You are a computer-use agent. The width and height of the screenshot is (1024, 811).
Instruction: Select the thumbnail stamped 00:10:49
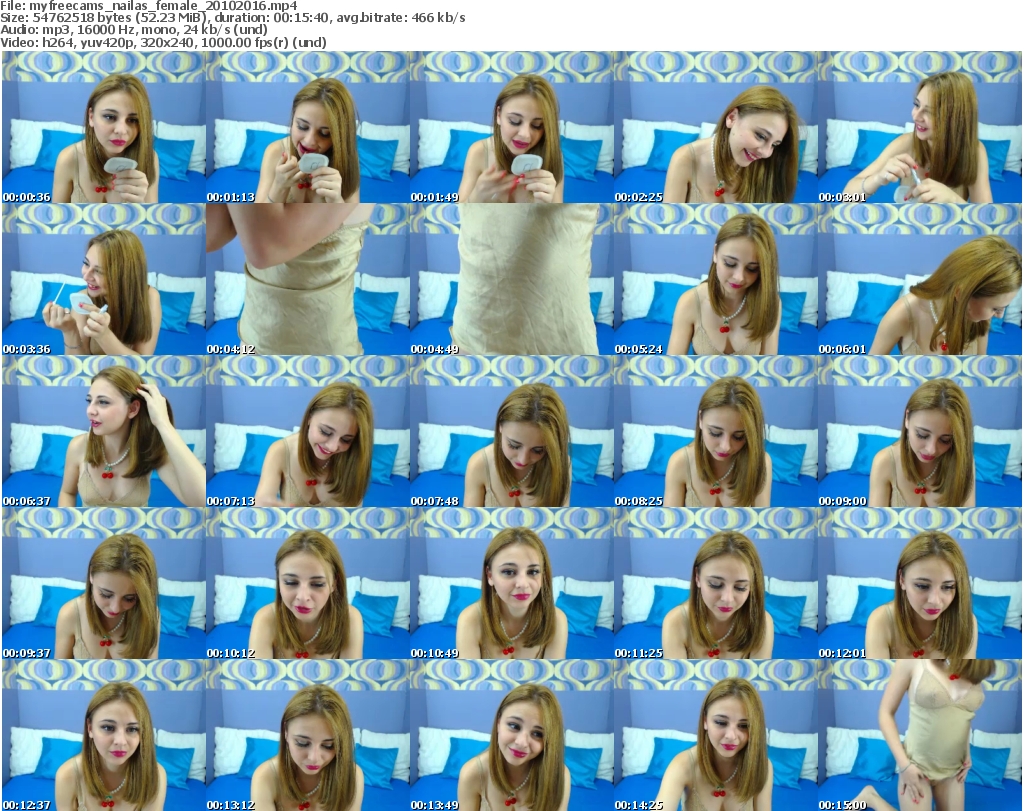click(511, 584)
